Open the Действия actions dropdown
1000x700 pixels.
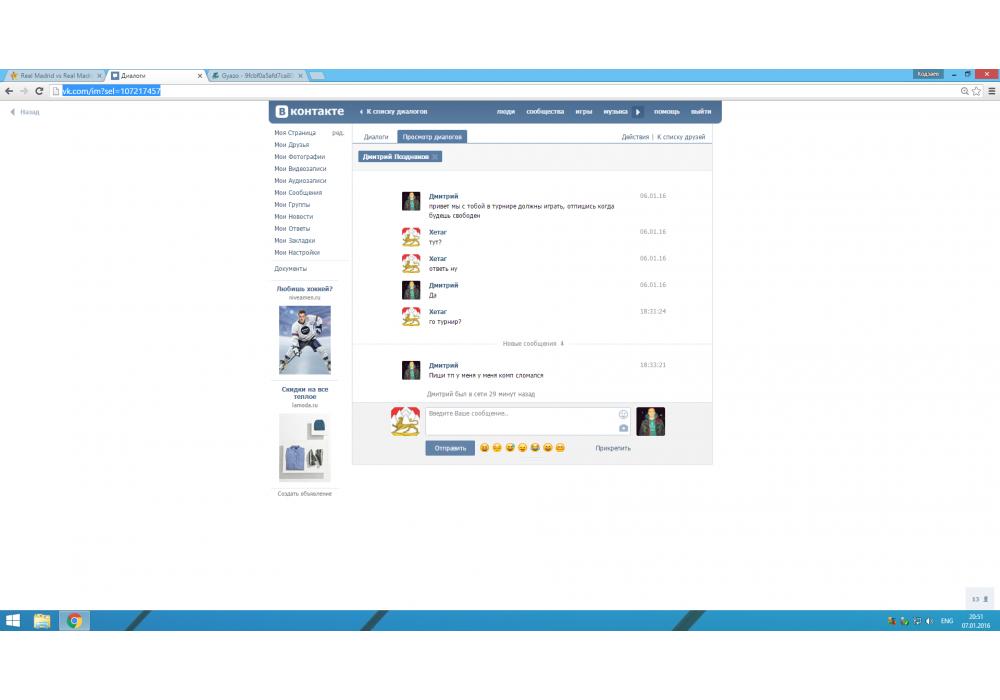[x=635, y=137]
